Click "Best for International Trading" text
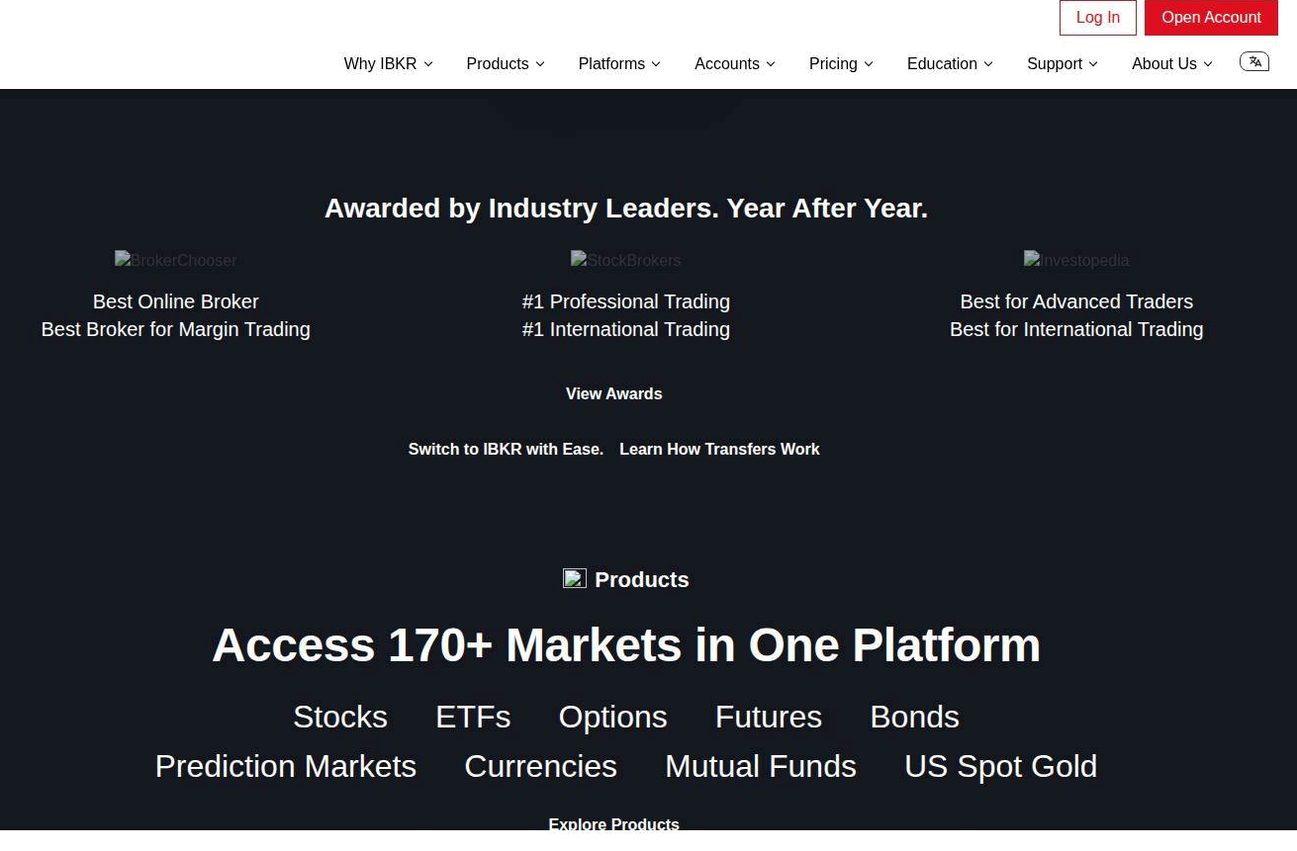The height and width of the screenshot is (851, 1297). coord(1076,329)
